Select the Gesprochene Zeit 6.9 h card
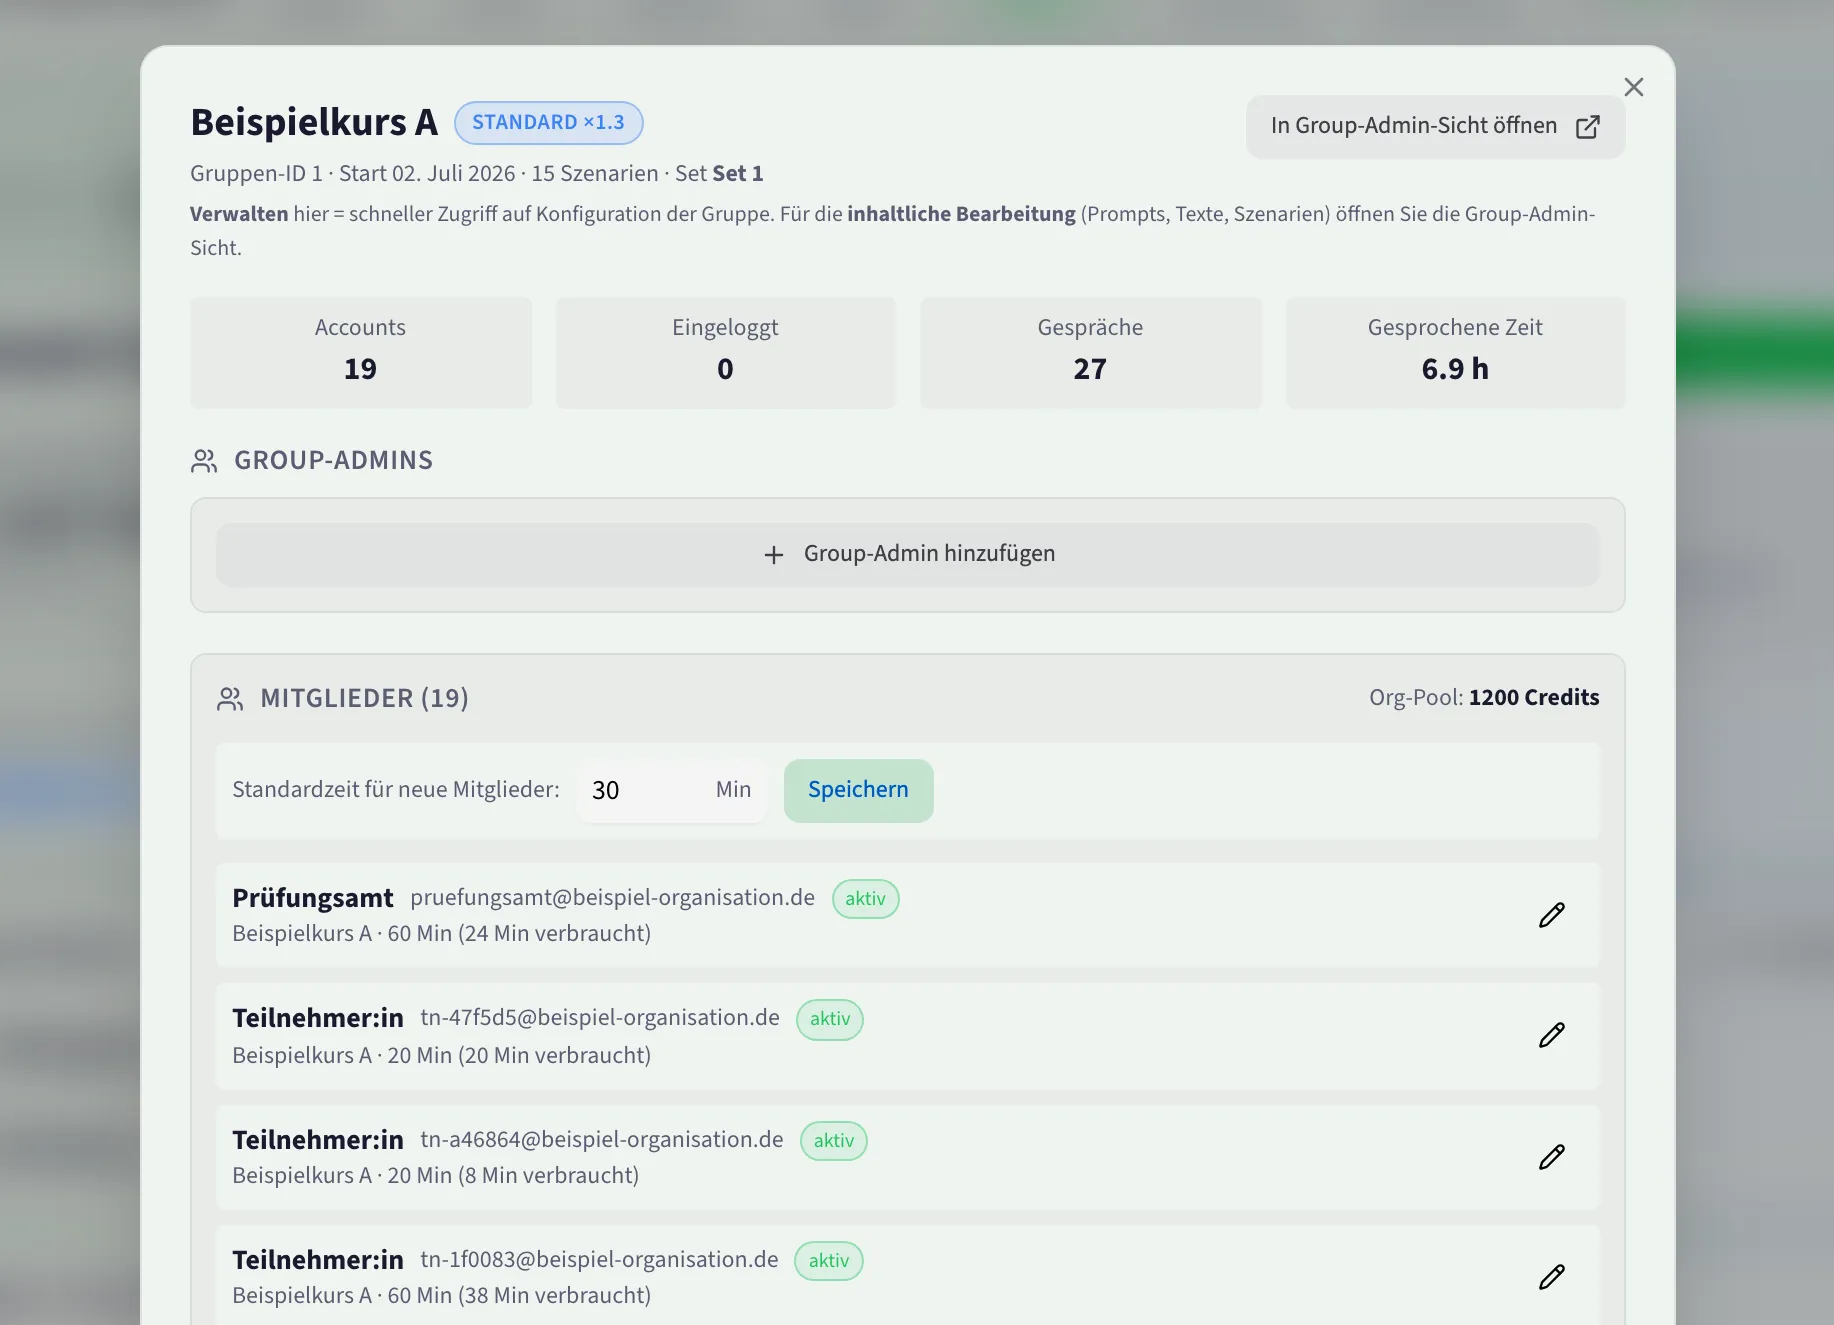Screen dimensions: 1834x1325 coord(1455,352)
